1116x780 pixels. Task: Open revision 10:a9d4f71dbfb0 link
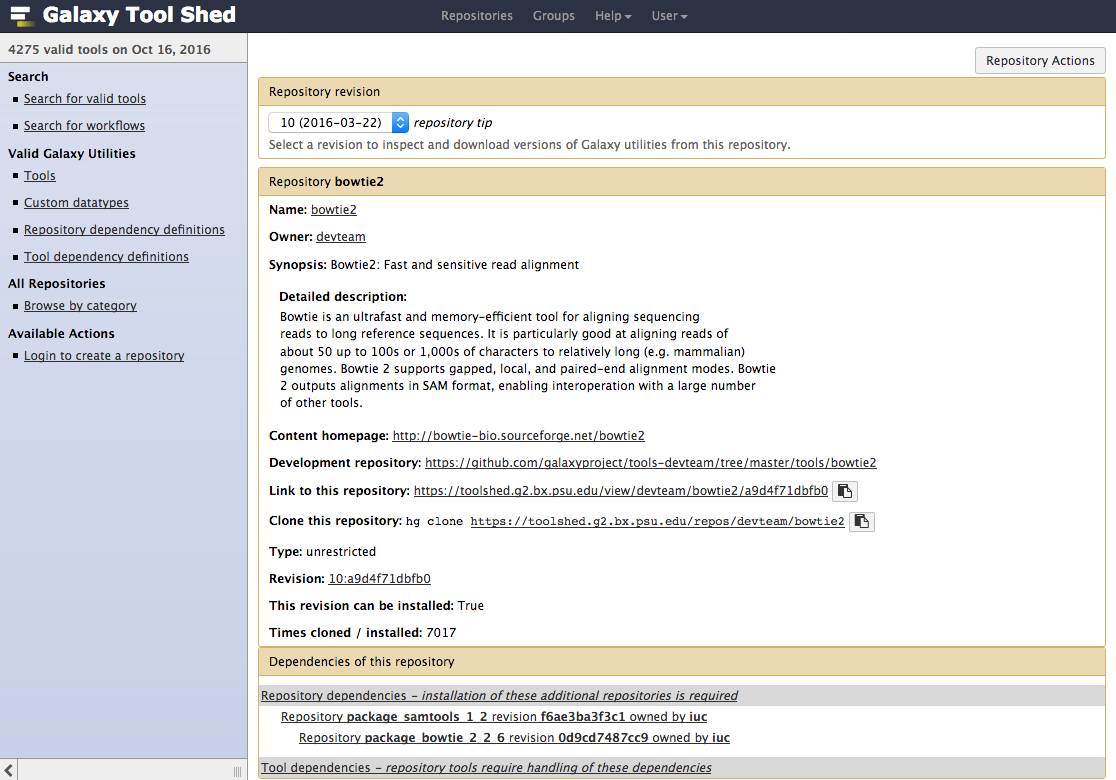pyautogui.click(x=379, y=579)
